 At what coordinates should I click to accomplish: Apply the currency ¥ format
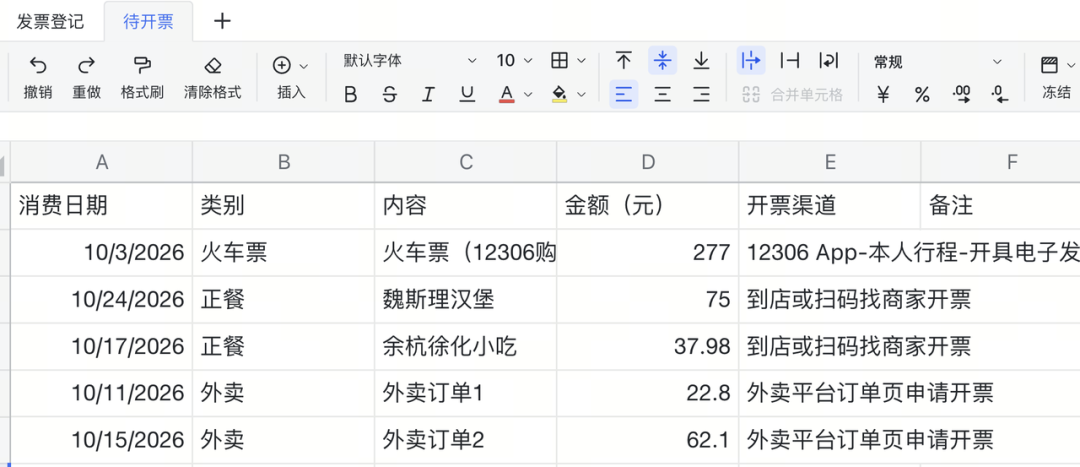click(883, 94)
